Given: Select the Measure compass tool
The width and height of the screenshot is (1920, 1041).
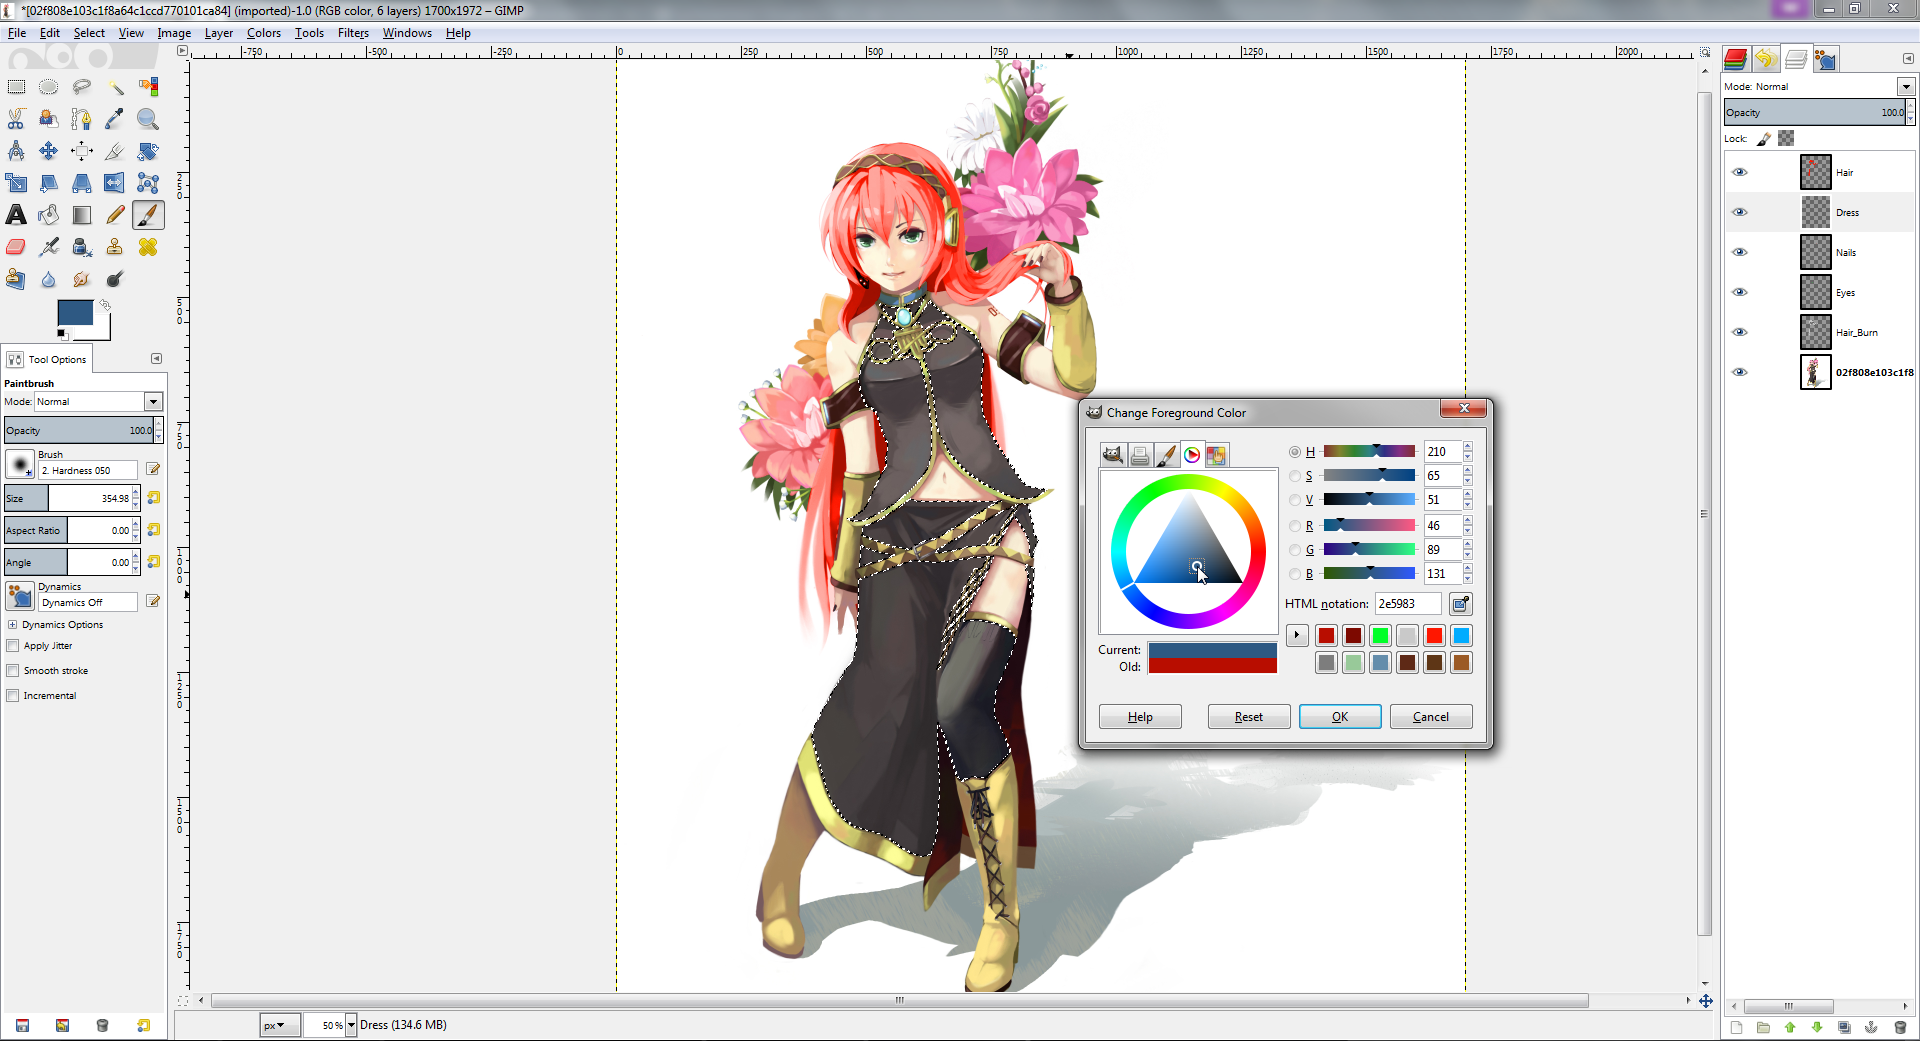Looking at the screenshot, I should 16,151.
